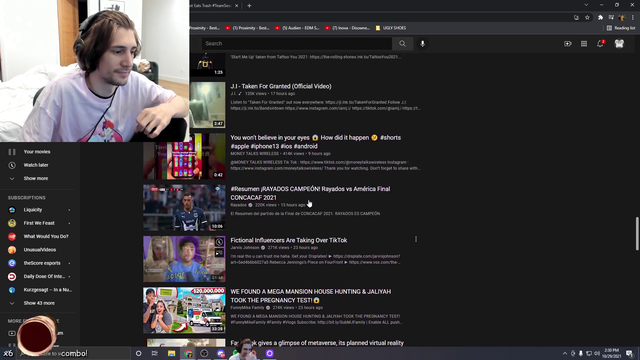Open J.I - Taken For Granted video title
The image size is (640, 360).
click(x=281, y=87)
